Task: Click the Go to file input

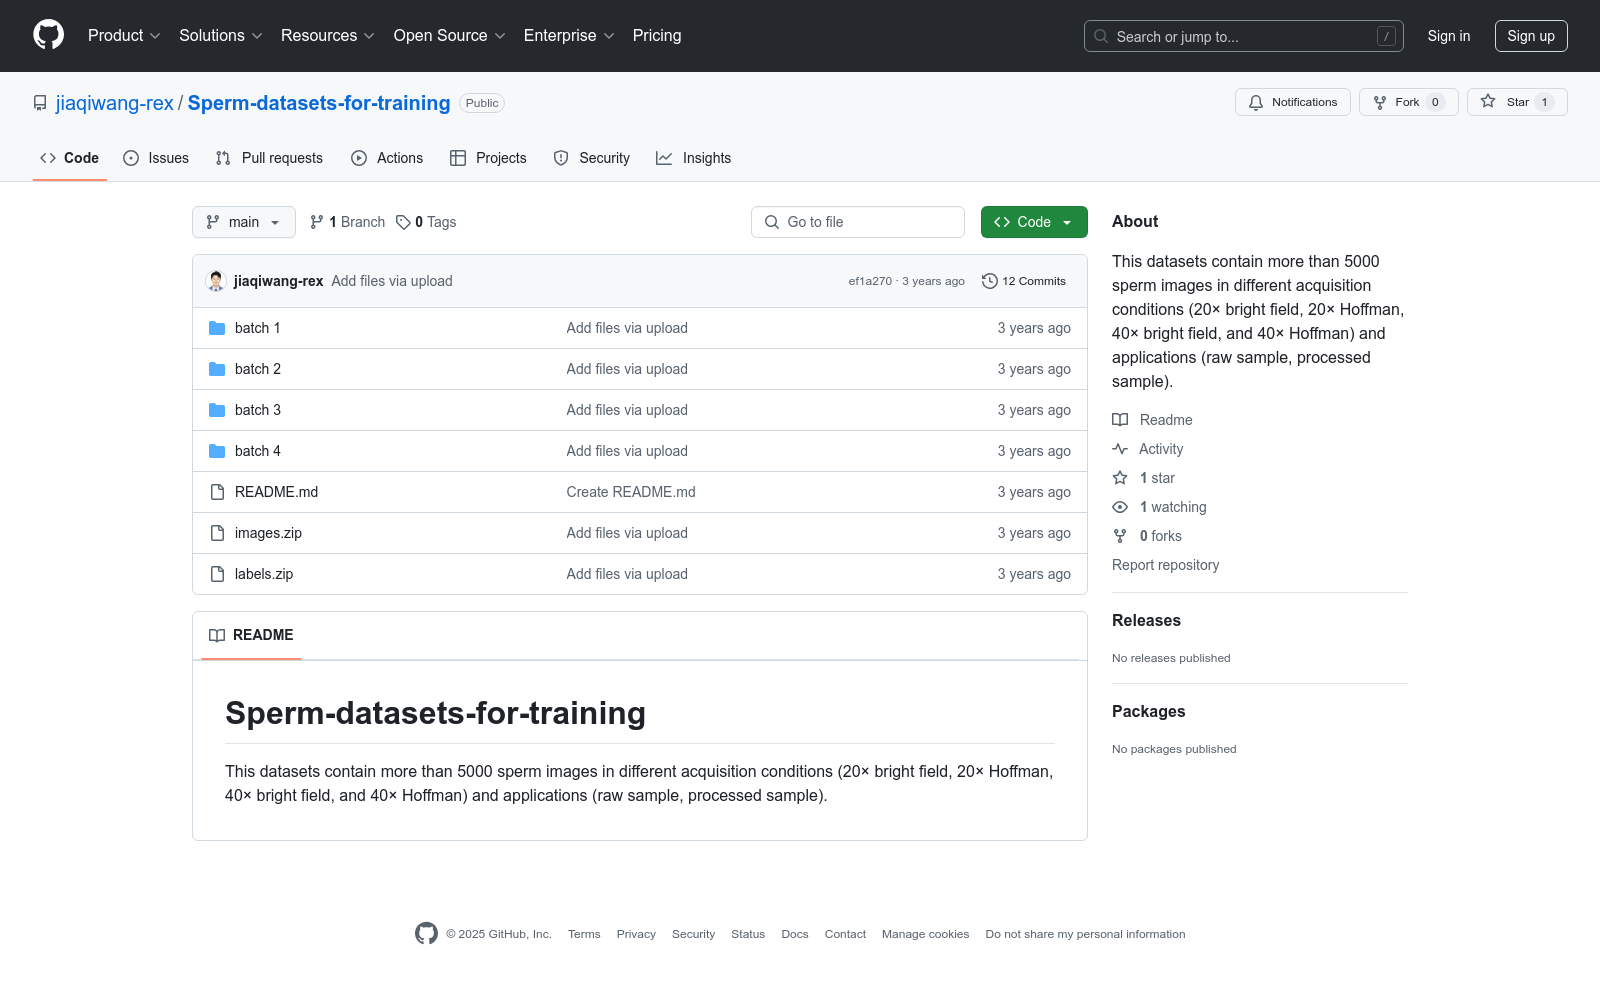Action: point(858,222)
